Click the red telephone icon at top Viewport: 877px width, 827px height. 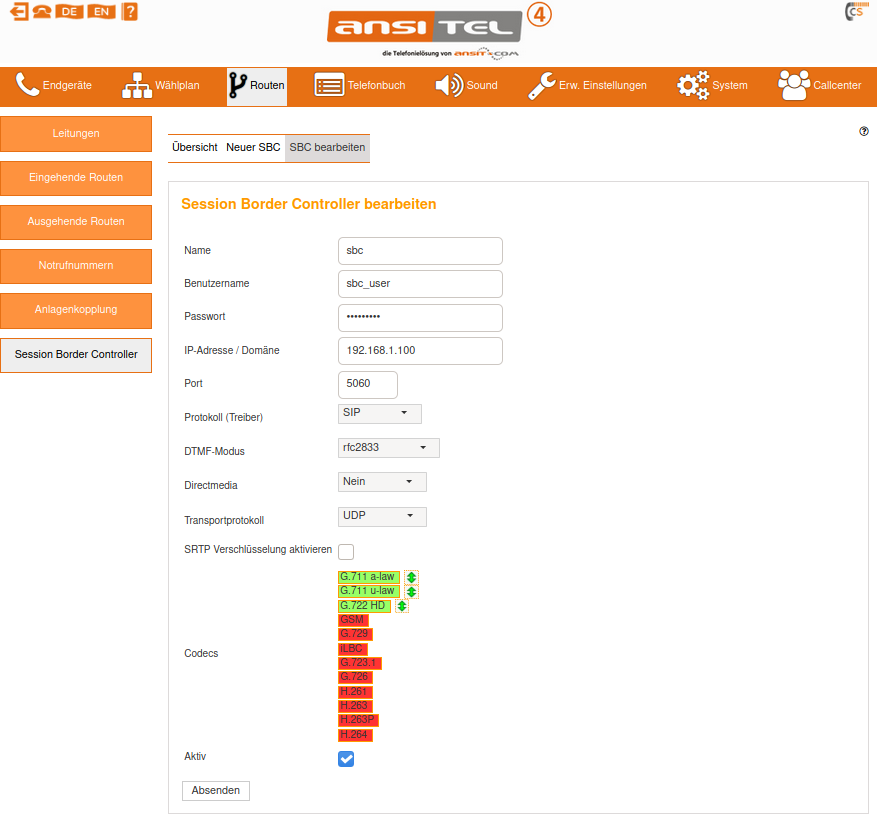pyautogui.click(x=43, y=12)
